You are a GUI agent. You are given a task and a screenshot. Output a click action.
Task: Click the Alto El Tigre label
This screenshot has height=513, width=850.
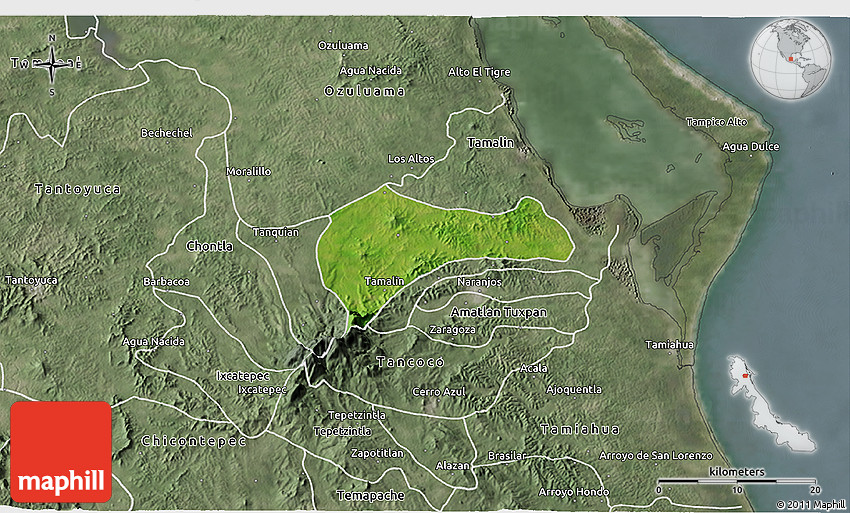[479, 72]
